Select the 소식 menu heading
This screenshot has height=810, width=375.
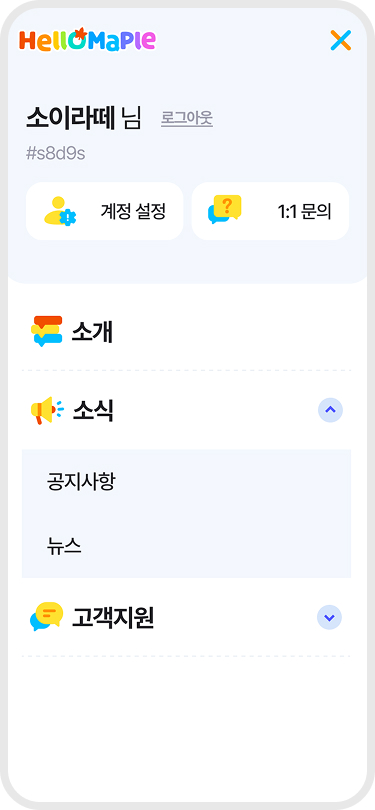(x=92, y=411)
